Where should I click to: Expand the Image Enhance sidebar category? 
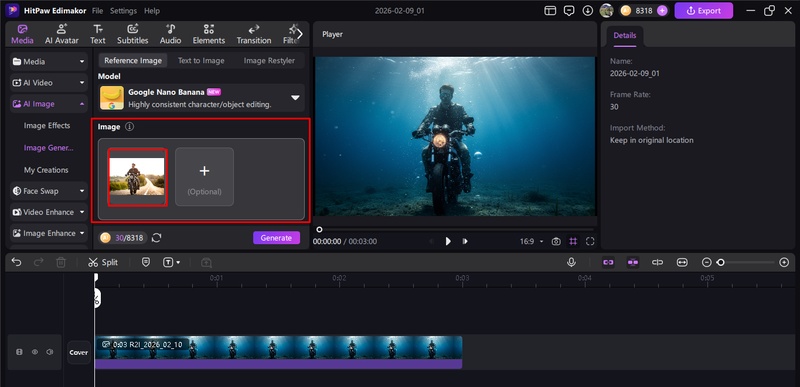[49, 233]
